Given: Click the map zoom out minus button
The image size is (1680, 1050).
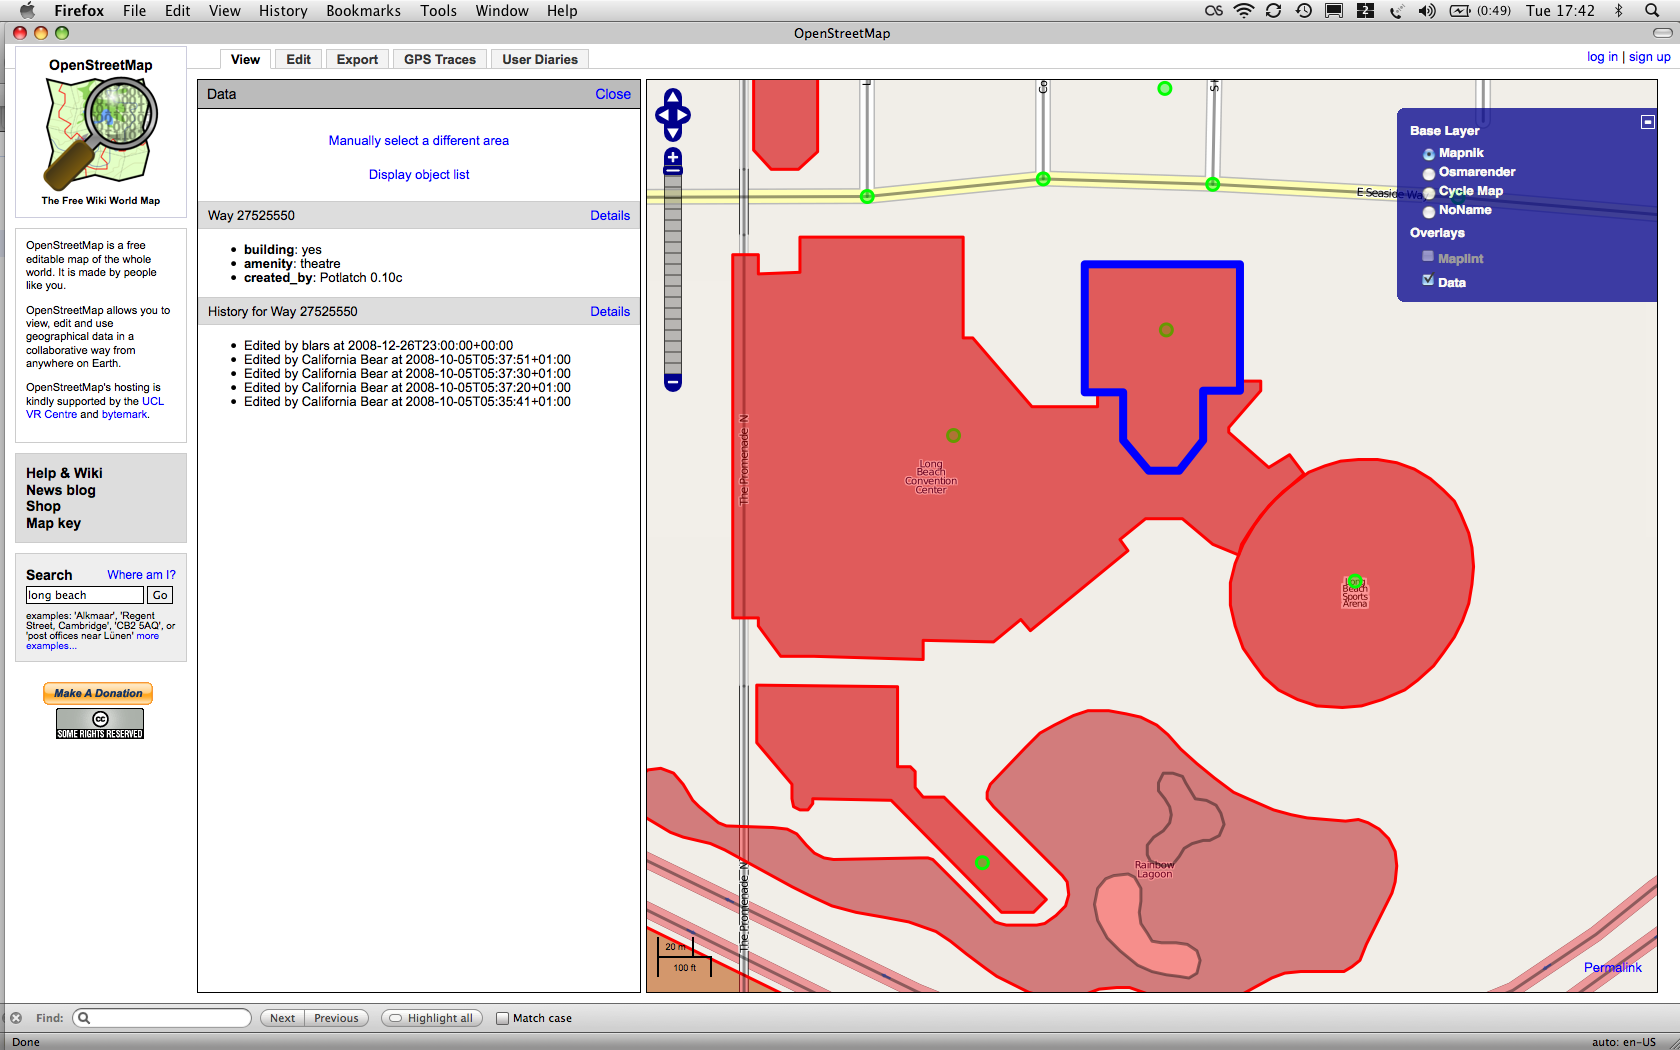Looking at the screenshot, I should (673, 382).
